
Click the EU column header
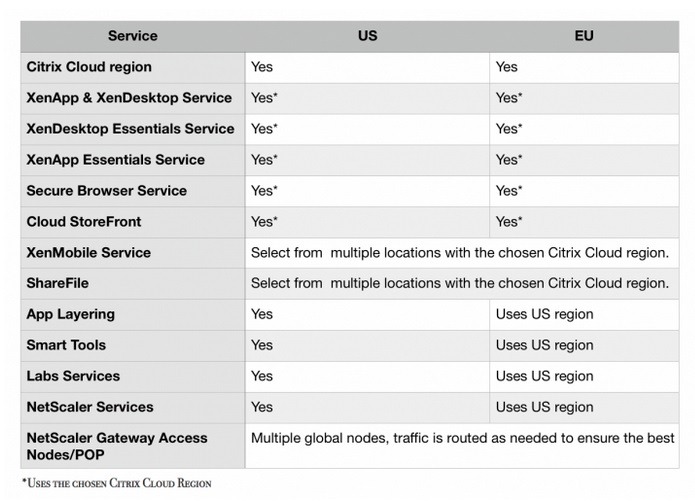coord(584,35)
